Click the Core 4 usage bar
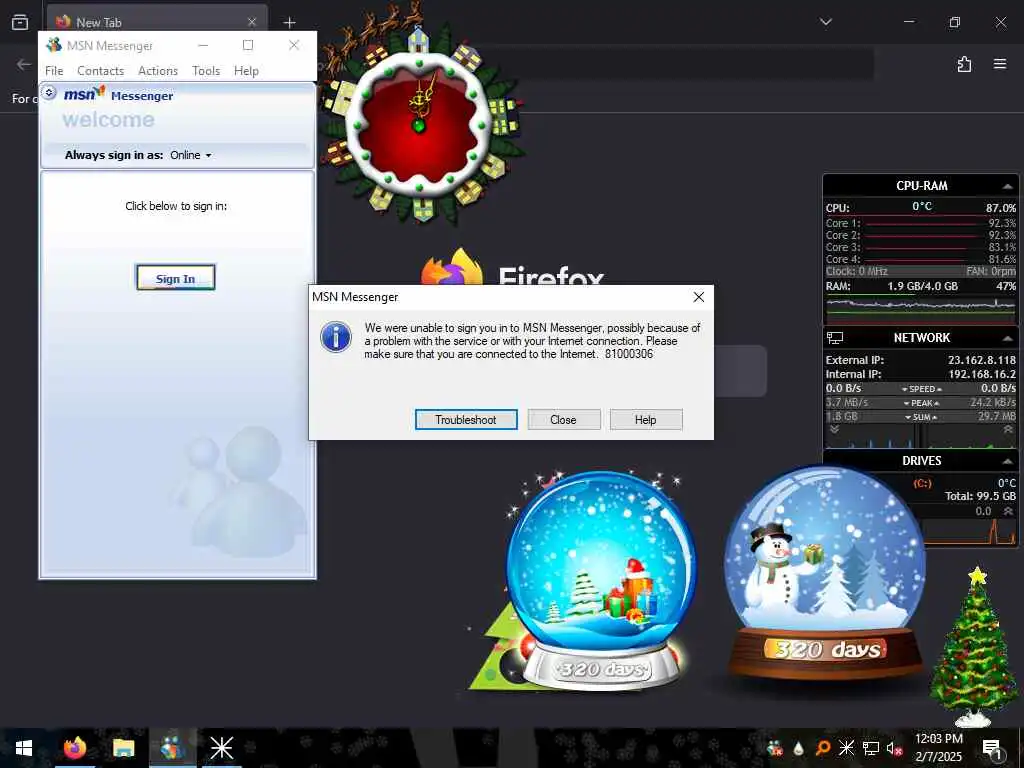 click(925, 261)
